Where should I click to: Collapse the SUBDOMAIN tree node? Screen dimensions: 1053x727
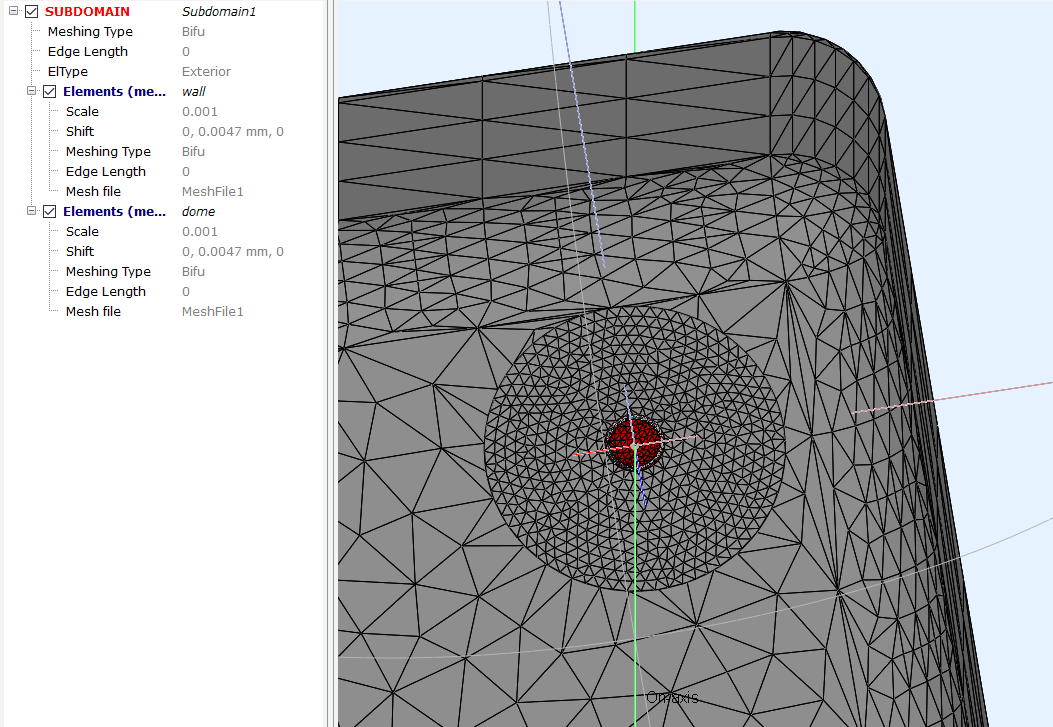[13, 11]
